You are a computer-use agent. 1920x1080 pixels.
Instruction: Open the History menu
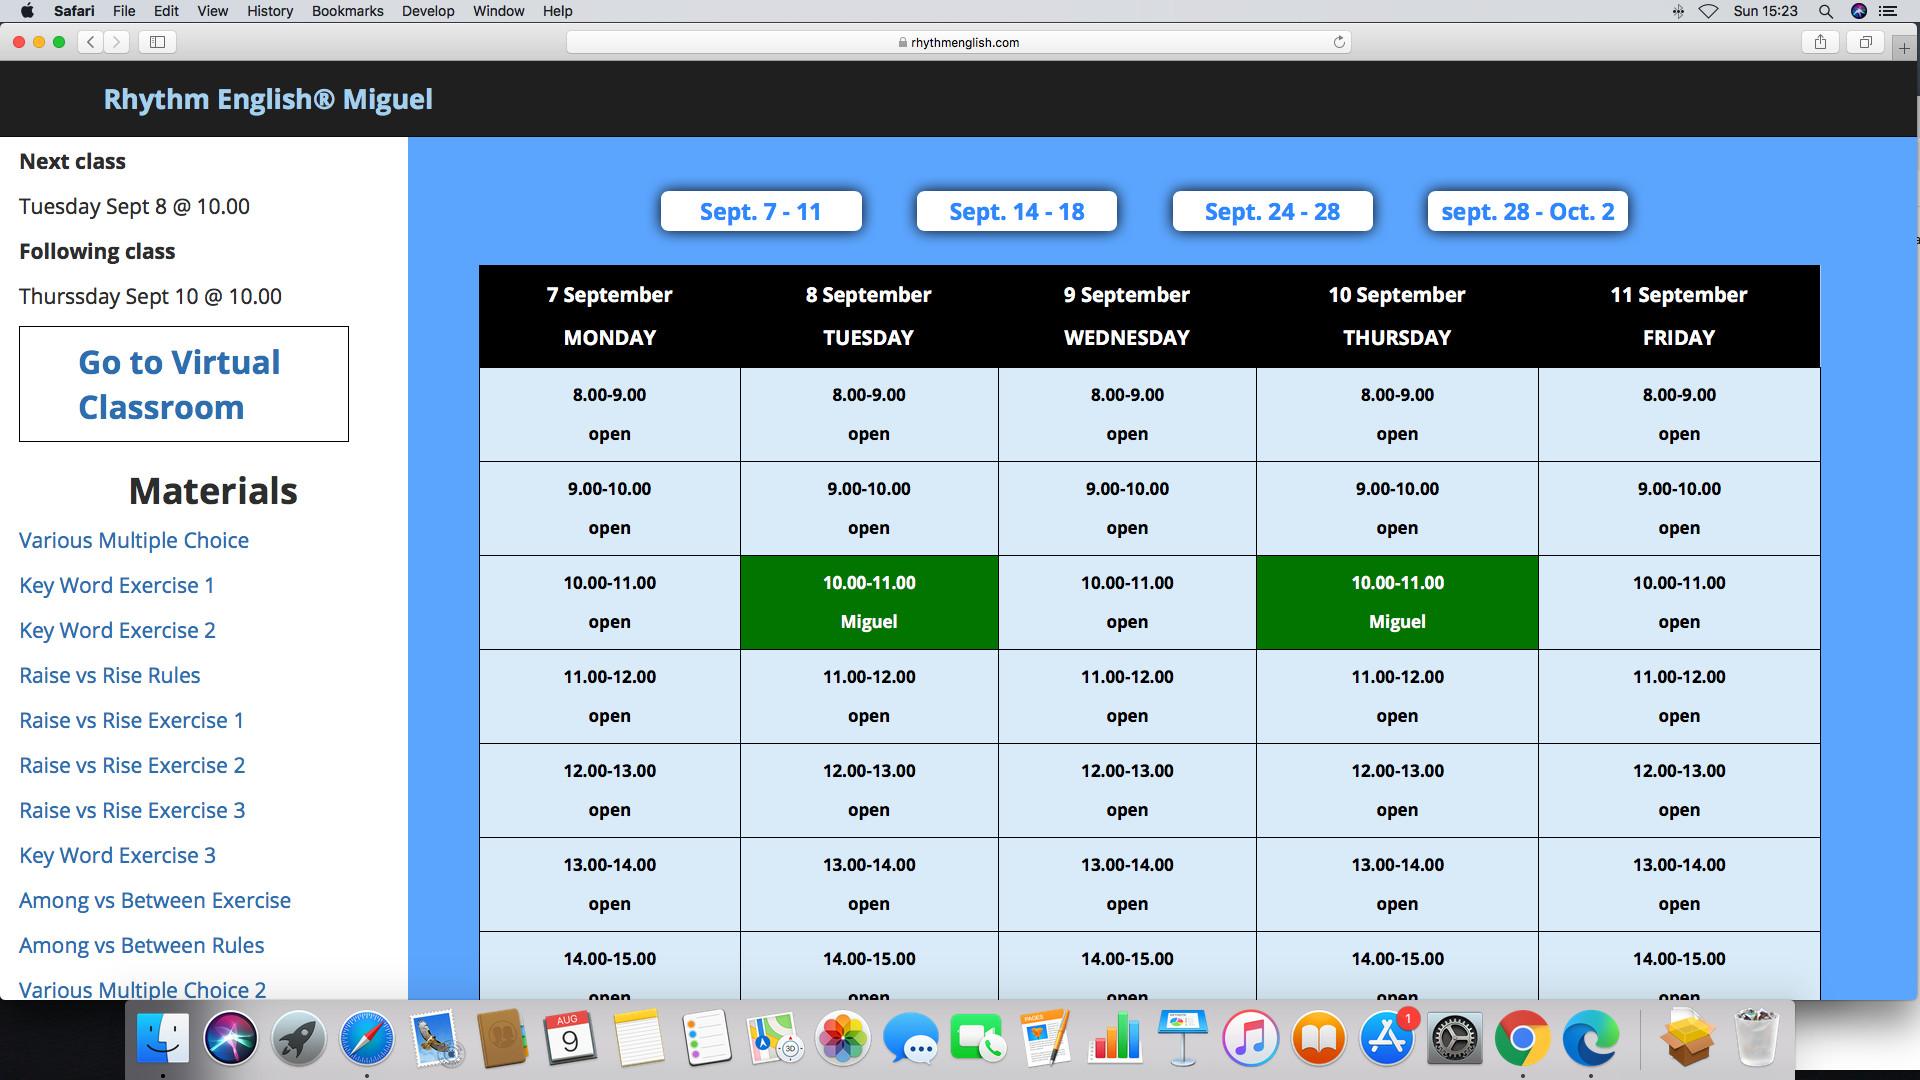pyautogui.click(x=270, y=11)
